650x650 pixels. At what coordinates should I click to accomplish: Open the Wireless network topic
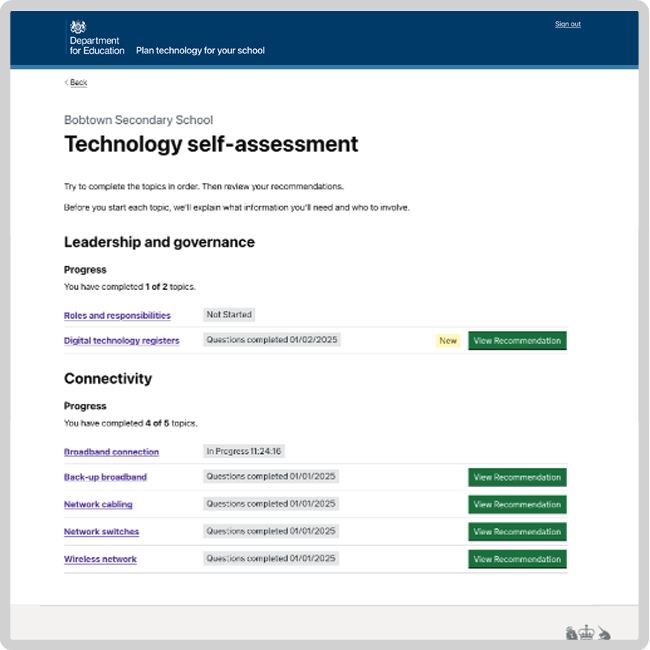coord(100,559)
